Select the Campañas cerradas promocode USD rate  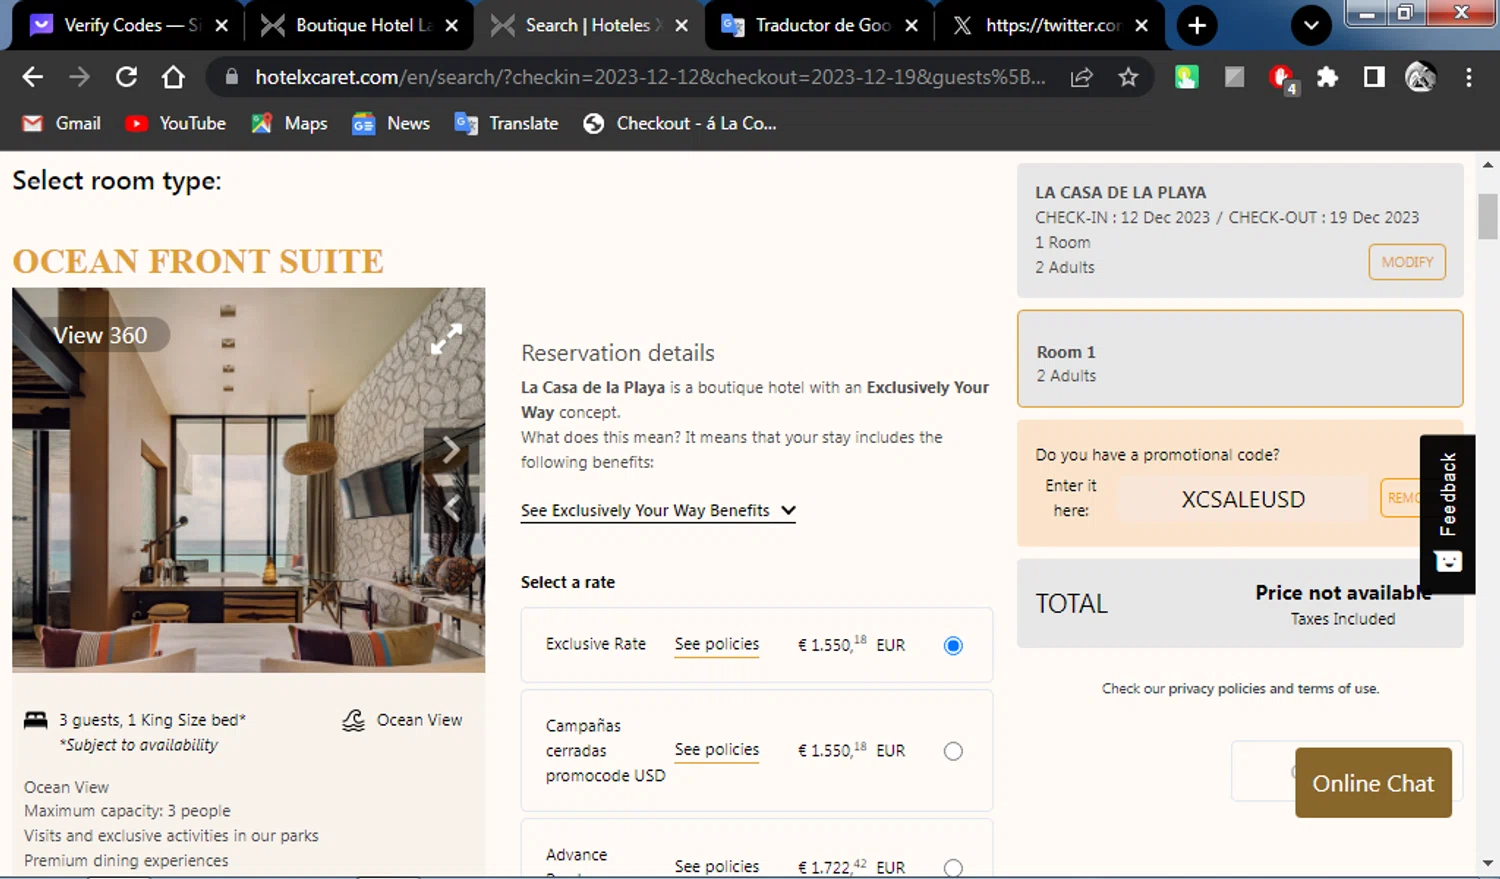pyautogui.click(x=953, y=751)
